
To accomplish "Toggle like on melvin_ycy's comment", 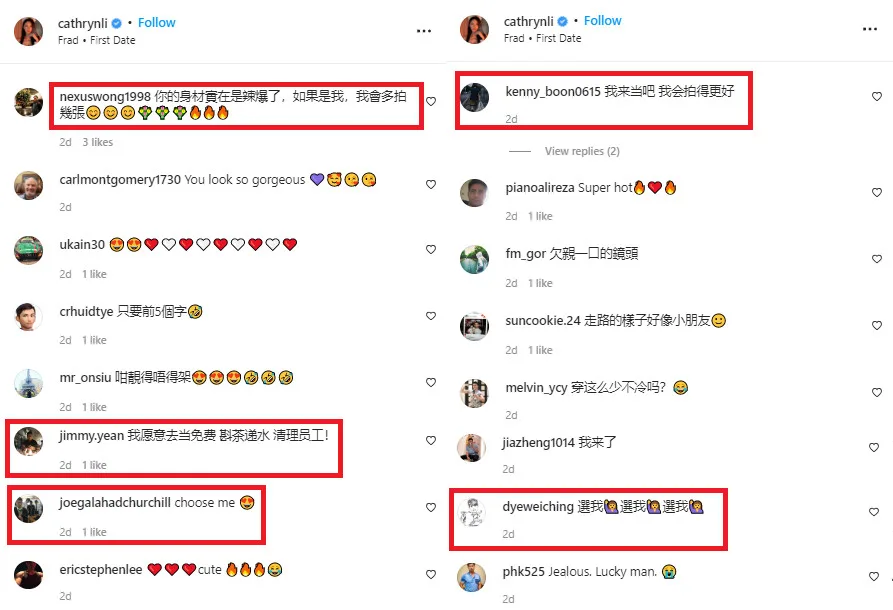I will (877, 392).
